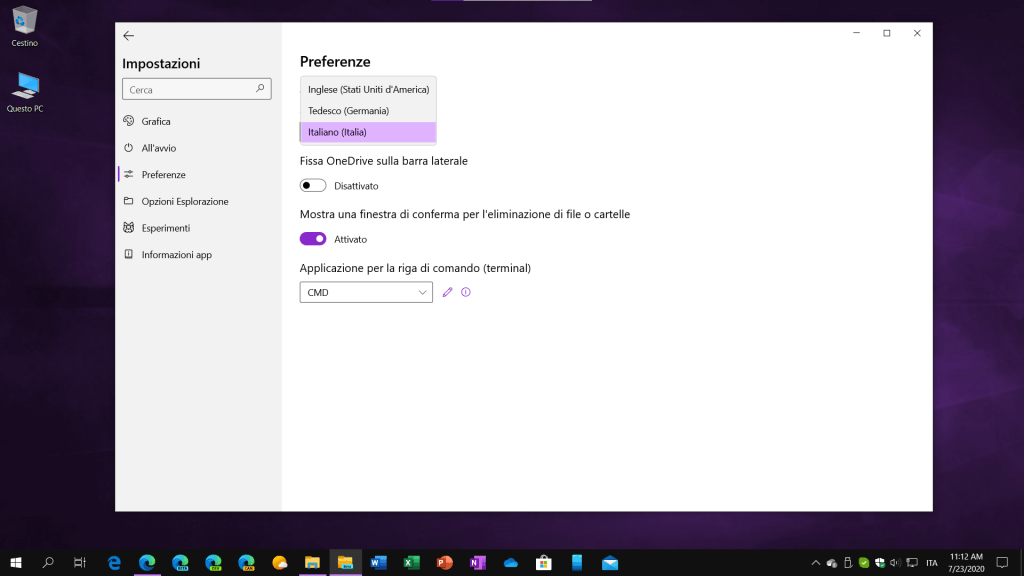
Task: Click the back arrow in Impostazioni
Action: (128, 35)
